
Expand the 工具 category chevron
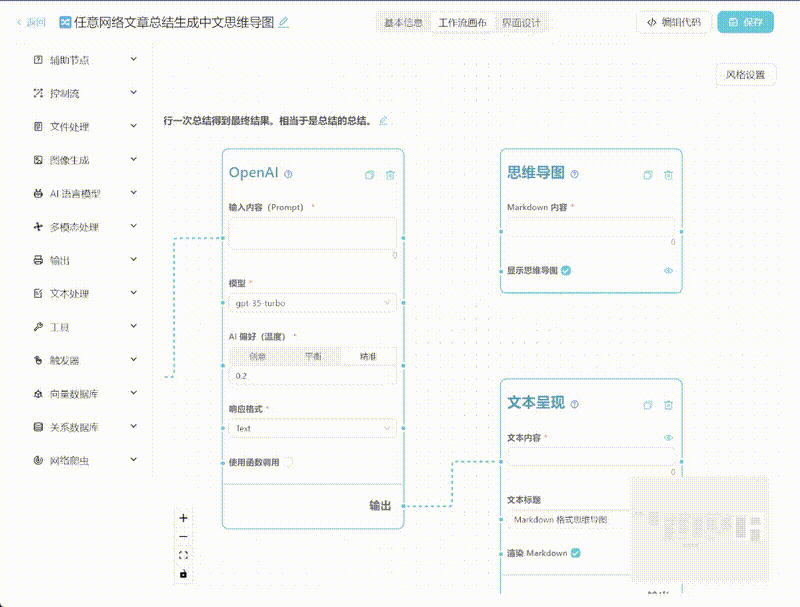click(x=134, y=326)
